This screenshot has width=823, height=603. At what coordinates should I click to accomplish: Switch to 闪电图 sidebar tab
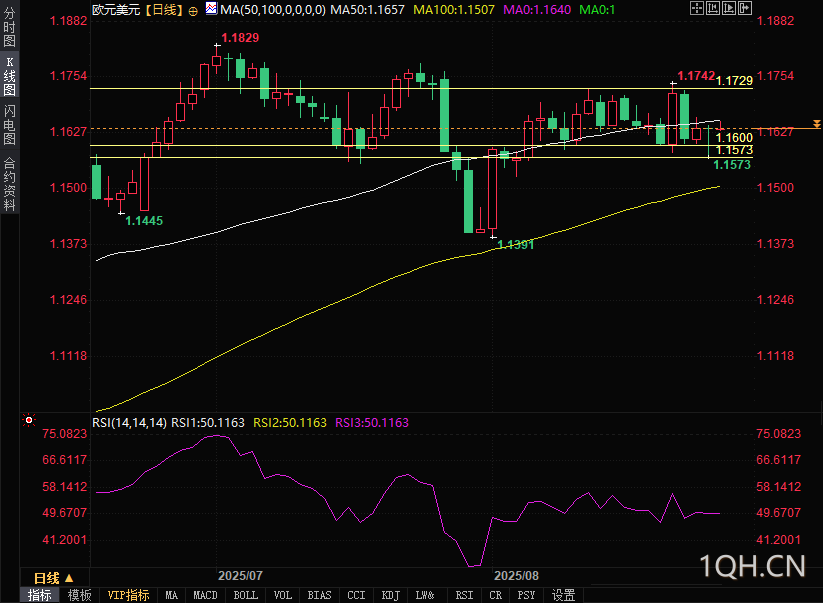9,124
